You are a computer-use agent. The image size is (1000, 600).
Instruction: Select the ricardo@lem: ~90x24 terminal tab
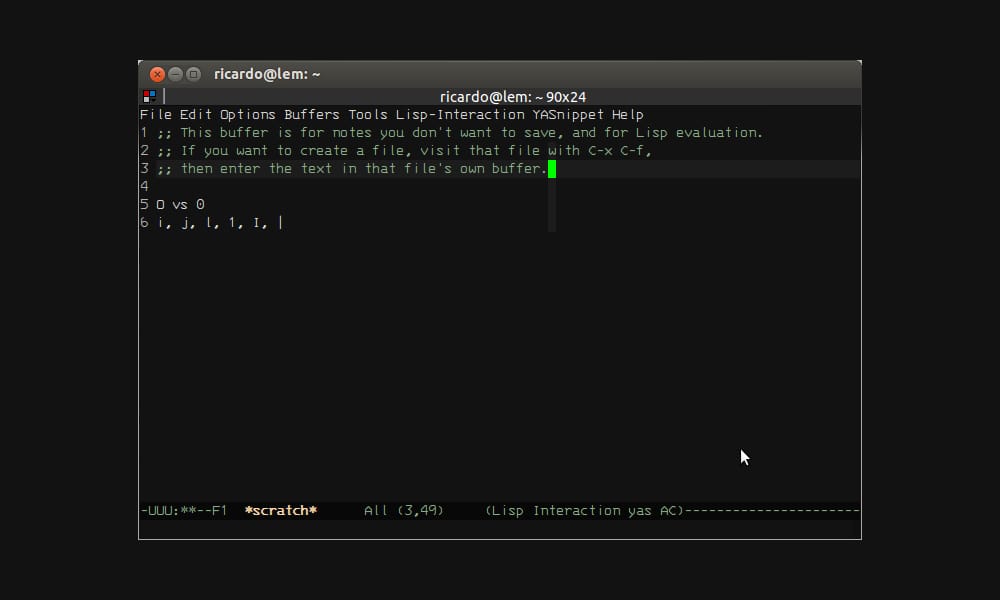(x=512, y=96)
